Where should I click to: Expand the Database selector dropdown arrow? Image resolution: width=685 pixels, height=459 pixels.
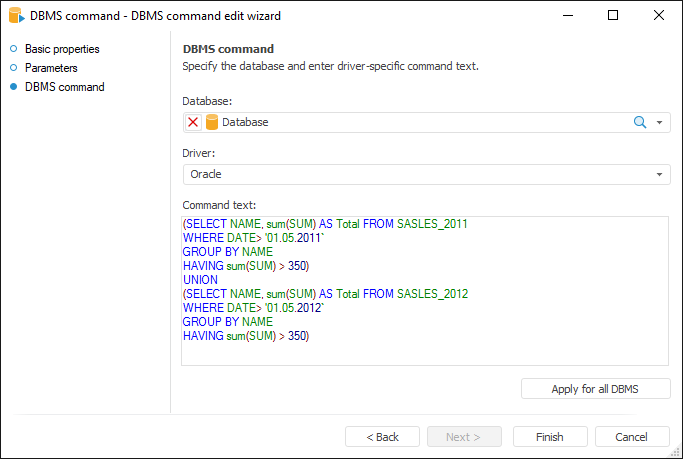pos(660,122)
